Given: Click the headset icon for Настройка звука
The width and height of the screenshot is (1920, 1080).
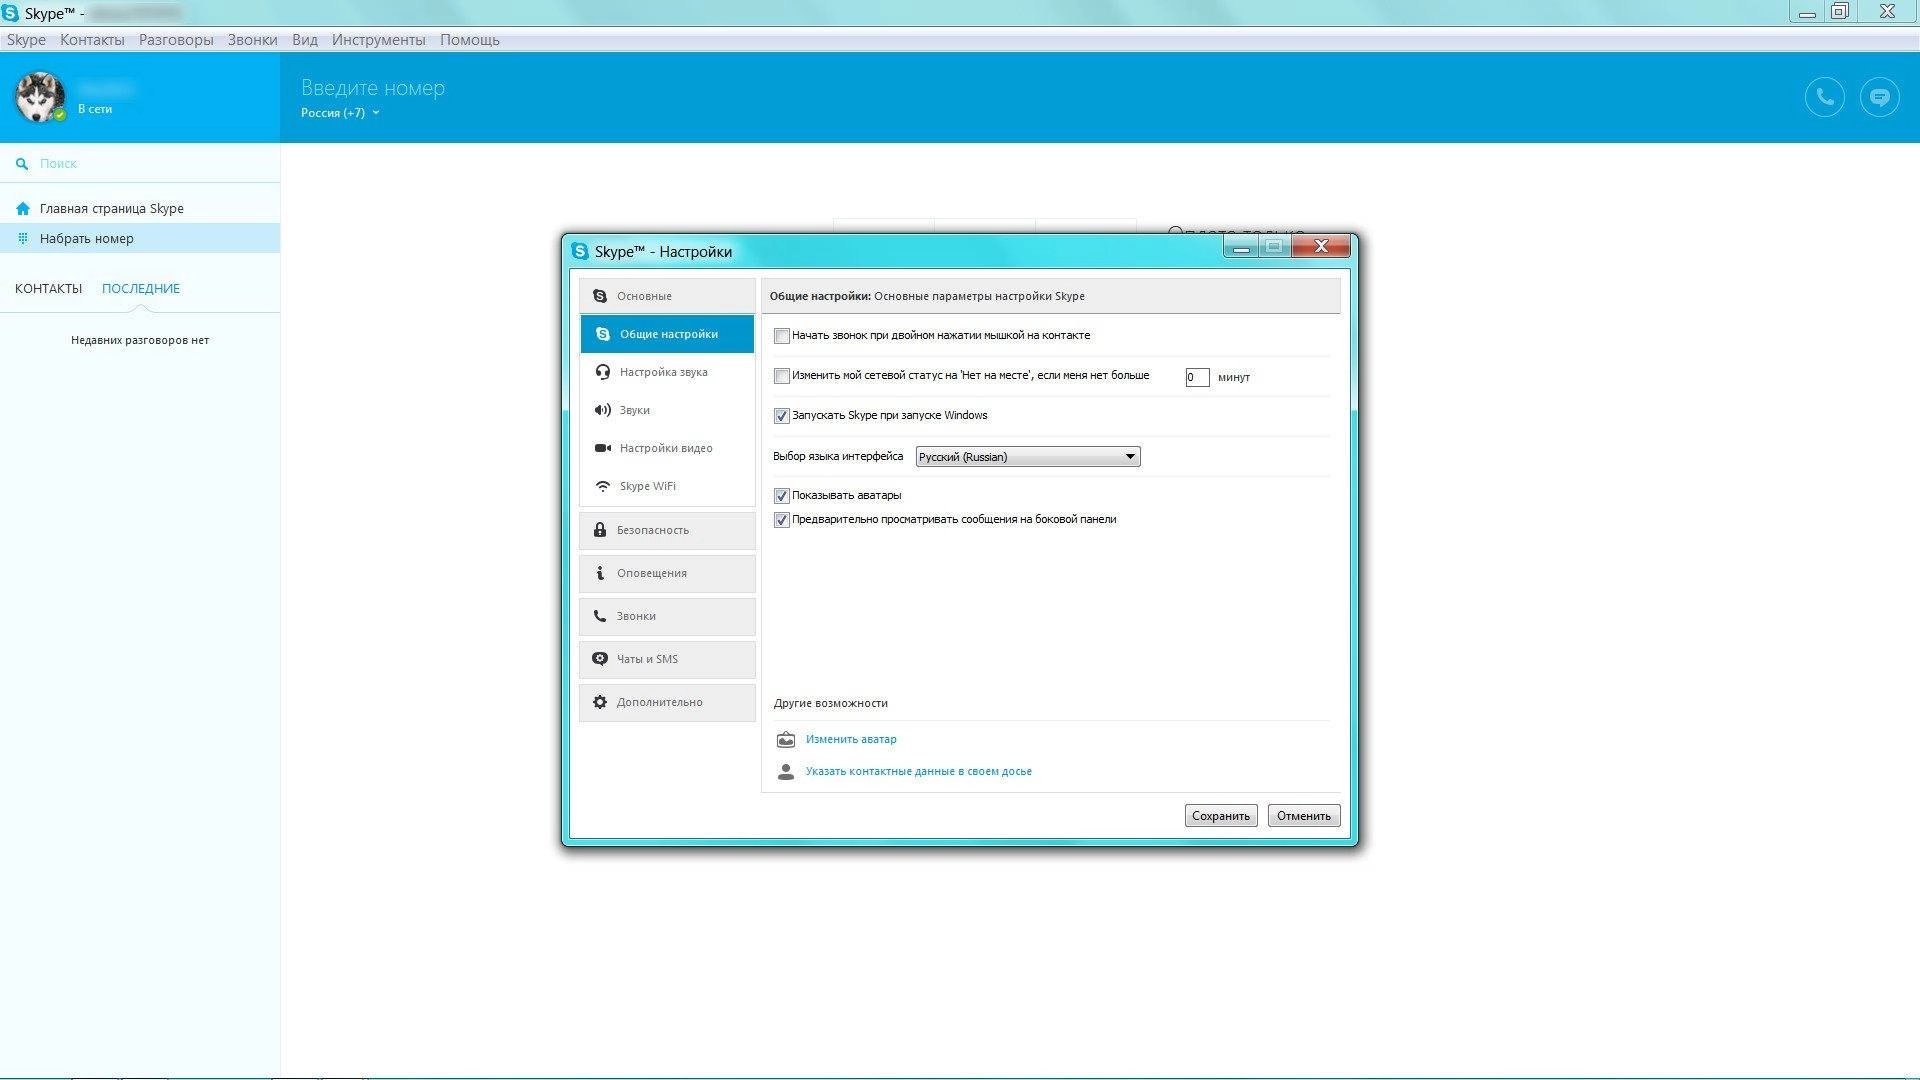Looking at the screenshot, I should [603, 372].
